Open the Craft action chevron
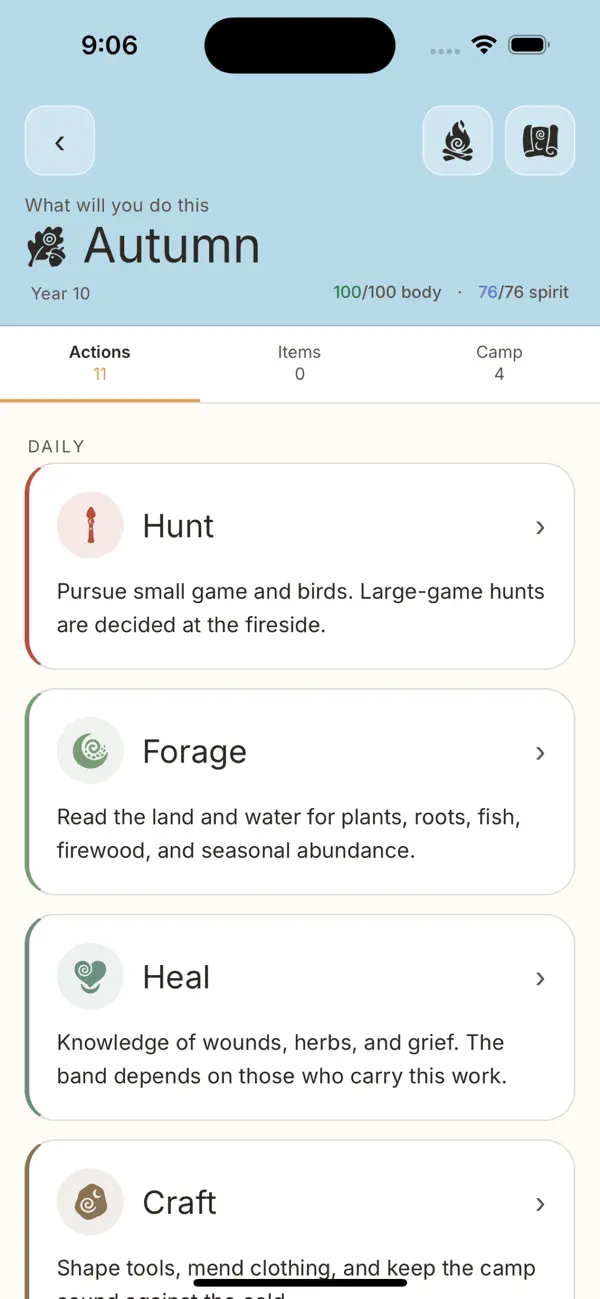This screenshot has height=1299, width=600. click(540, 1204)
